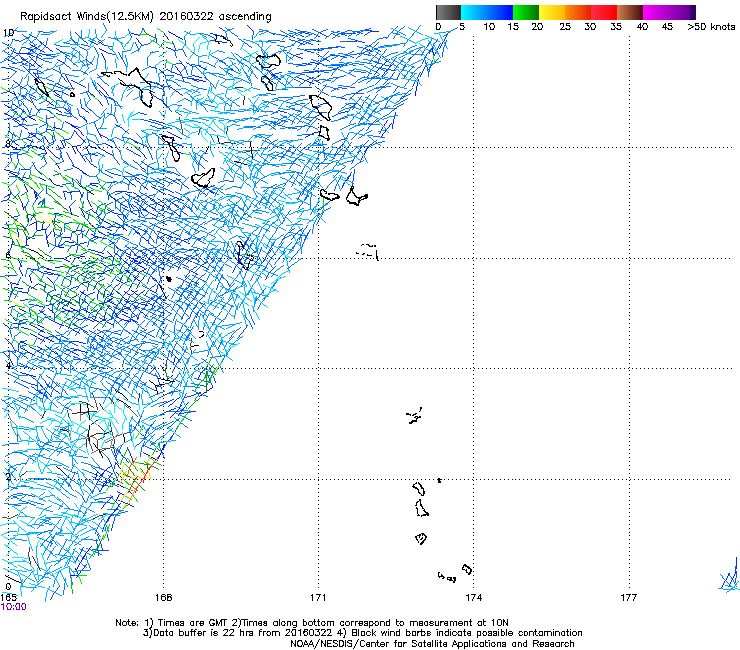Click the '174' longitude axis label
Image resolution: width=740 pixels, height=650 pixels.
point(473,598)
